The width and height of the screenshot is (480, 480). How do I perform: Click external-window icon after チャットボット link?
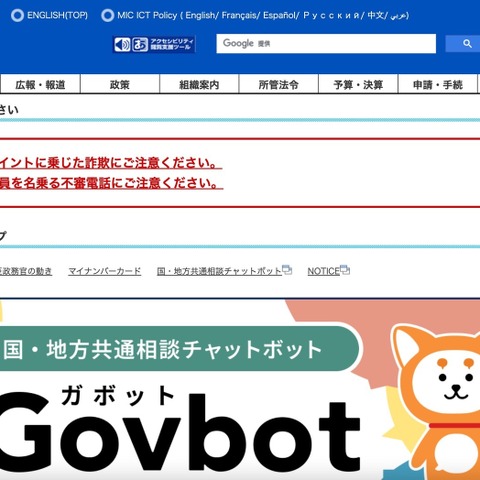click(x=287, y=269)
